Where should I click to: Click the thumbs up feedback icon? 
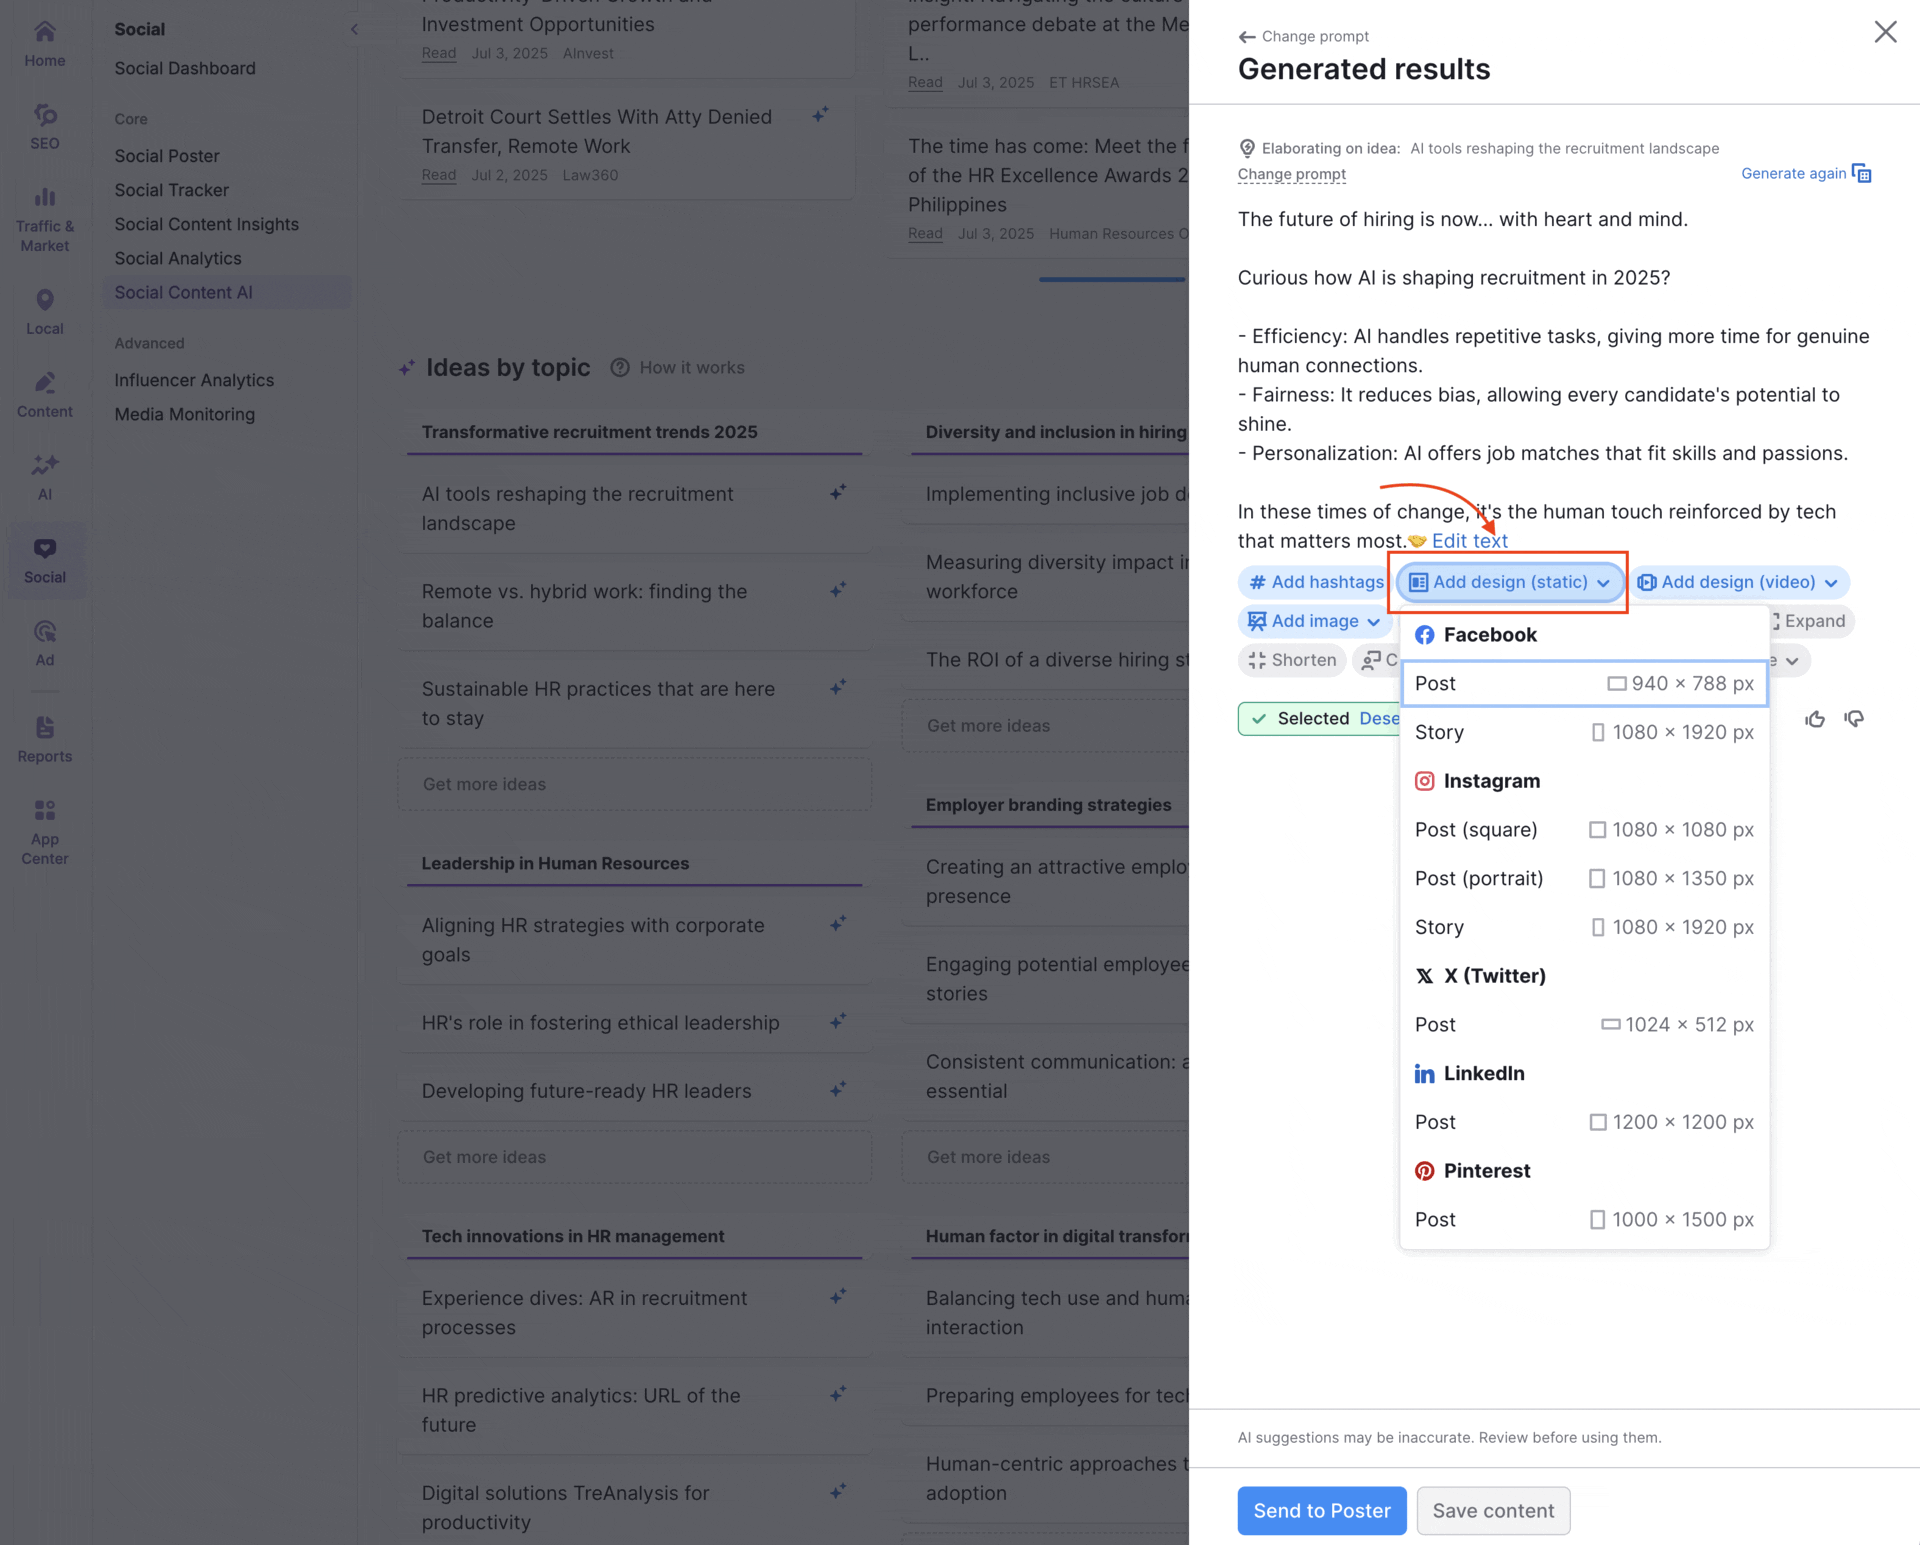[x=1815, y=719]
